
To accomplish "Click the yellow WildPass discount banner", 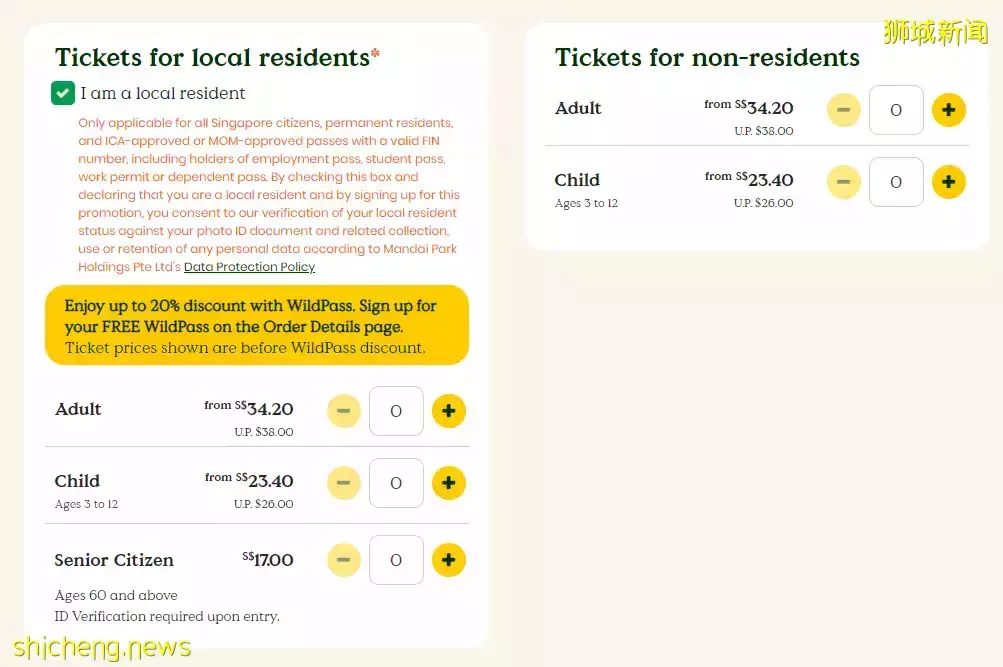I will point(256,326).
